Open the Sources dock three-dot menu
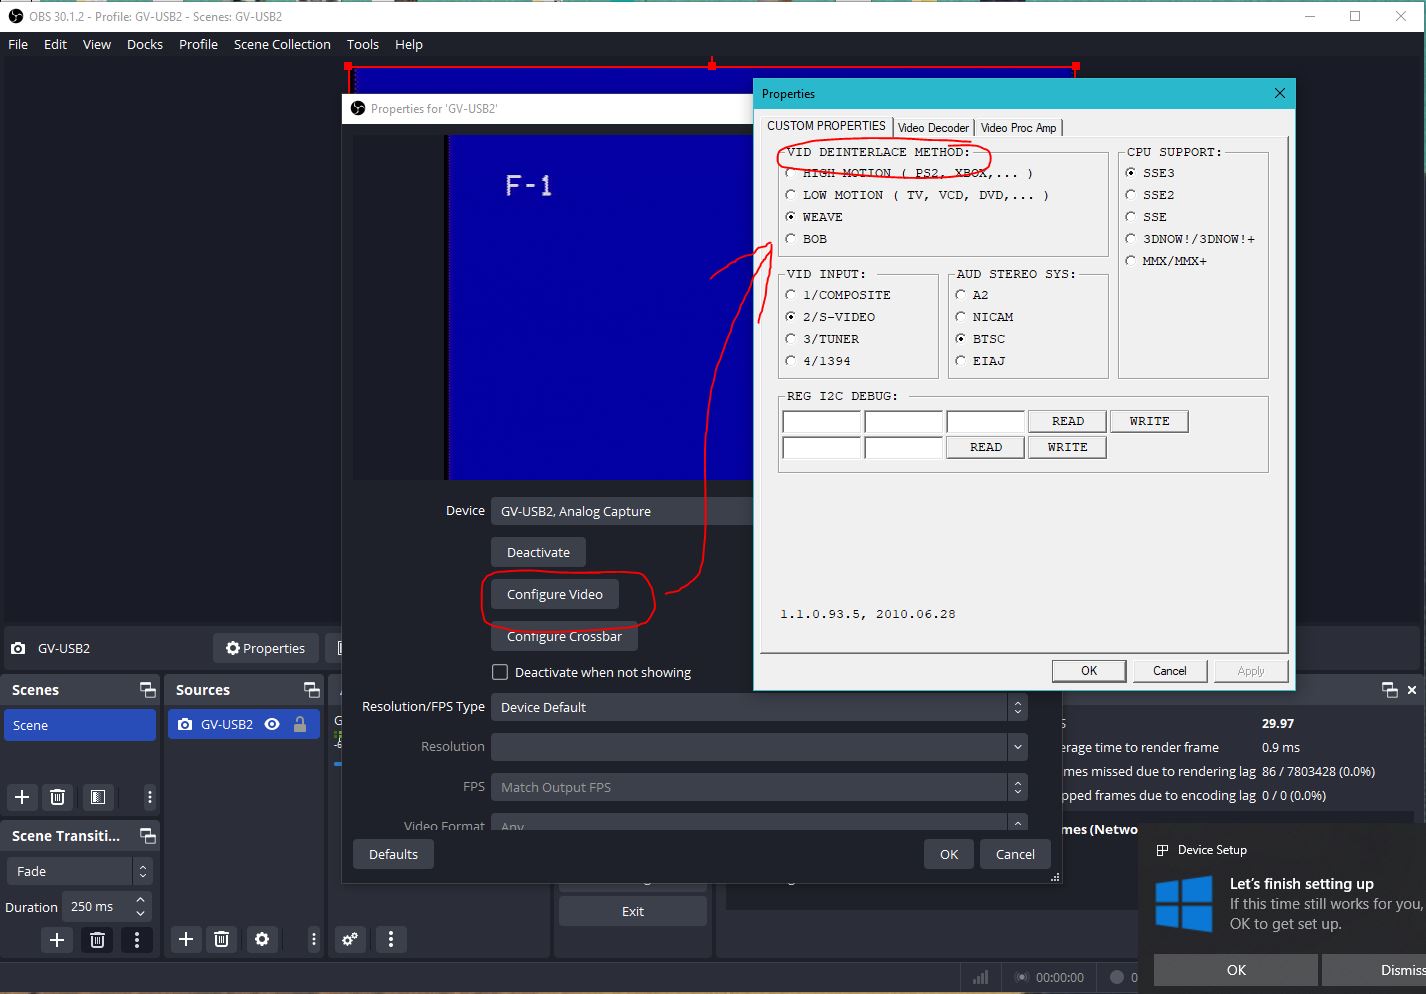 [x=313, y=939]
